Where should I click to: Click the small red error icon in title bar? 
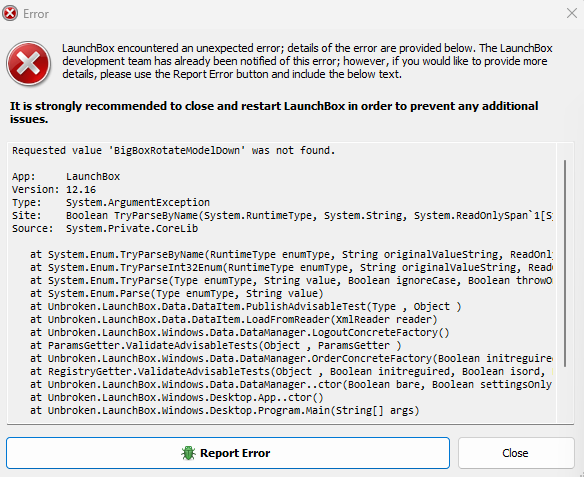pos(10,14)
